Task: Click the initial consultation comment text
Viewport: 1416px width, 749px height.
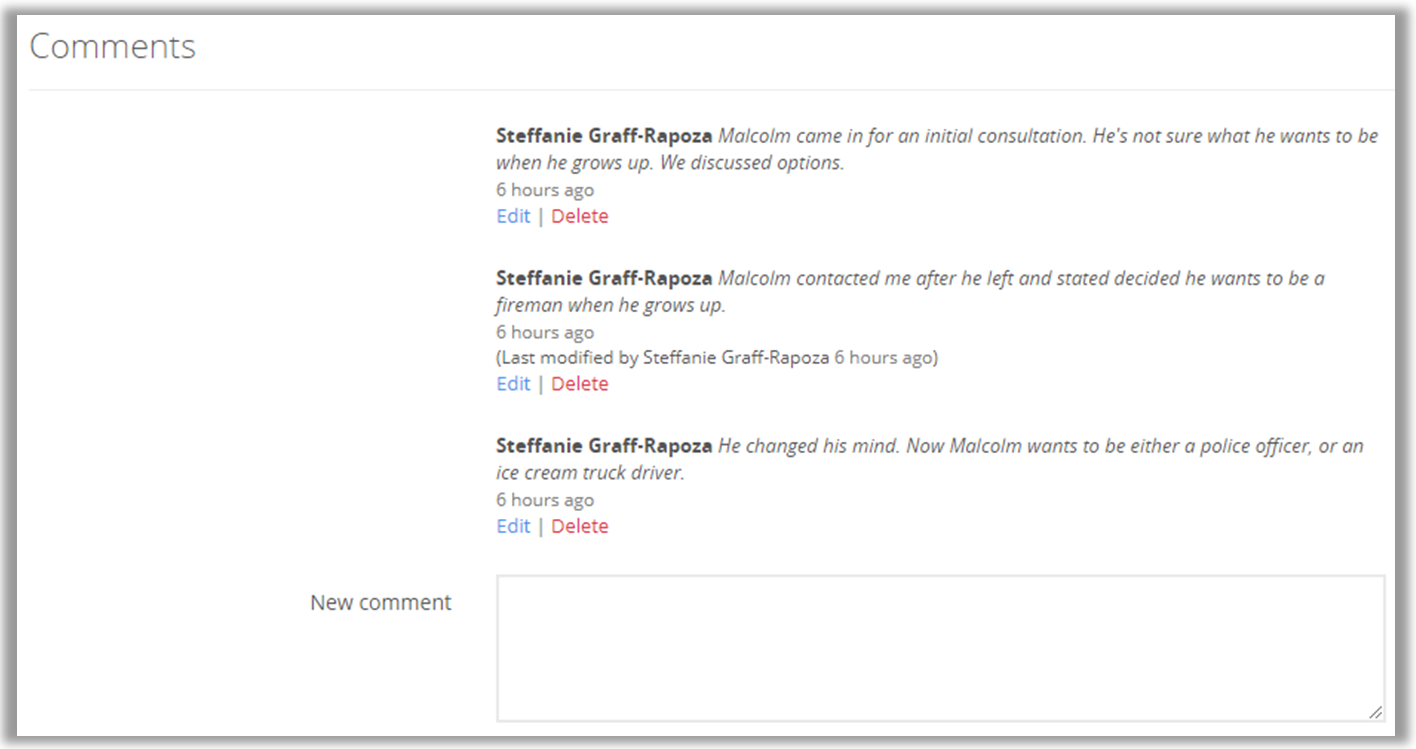Action: point(1047,136)
